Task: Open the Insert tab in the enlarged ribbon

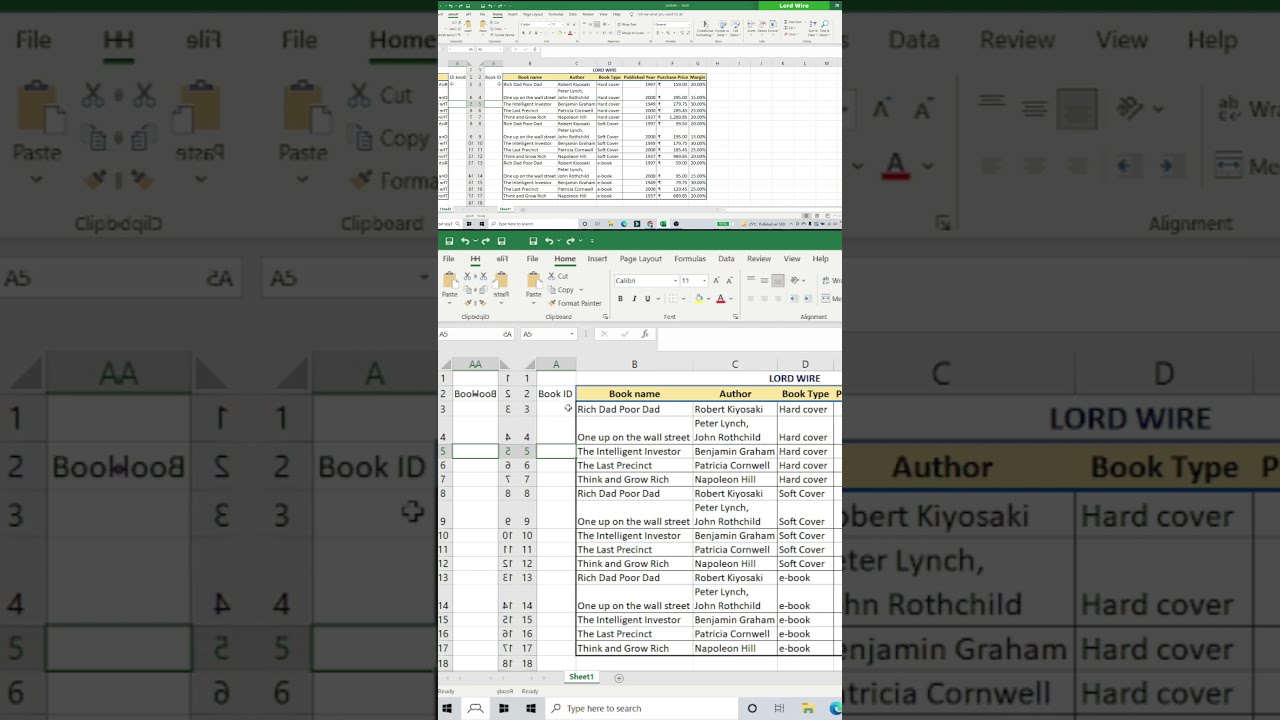Action: (597, 259)
